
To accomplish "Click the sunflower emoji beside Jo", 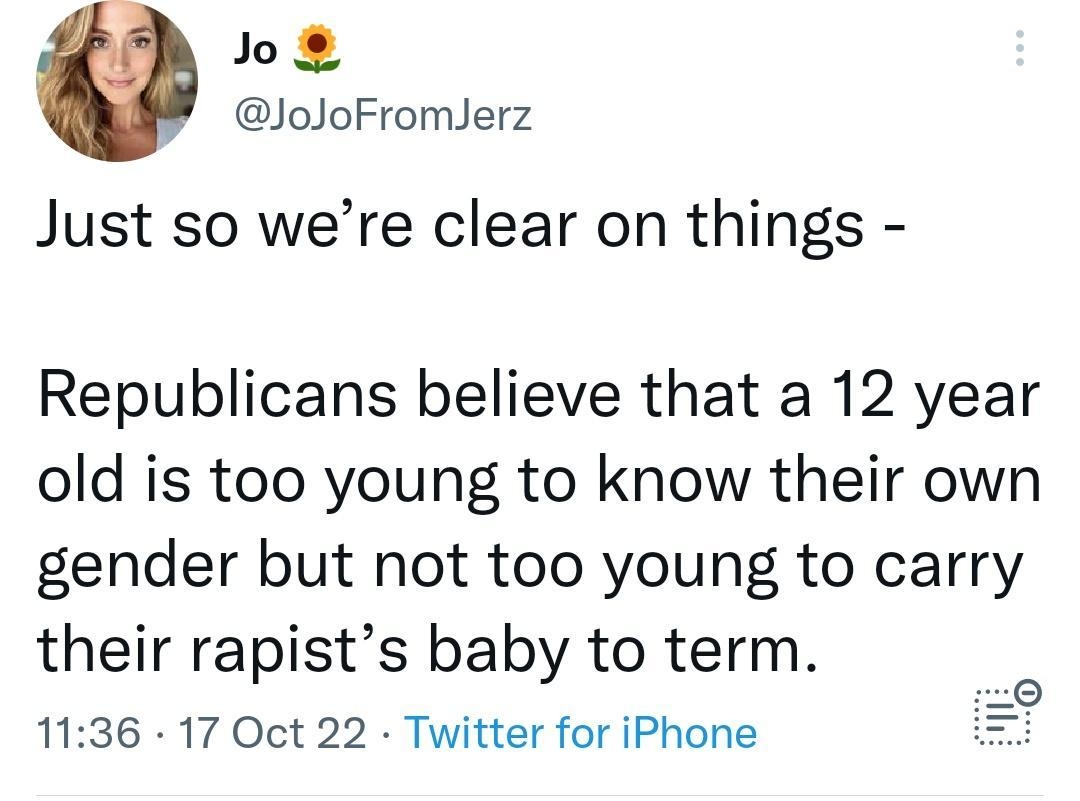I will click(314, 49).
